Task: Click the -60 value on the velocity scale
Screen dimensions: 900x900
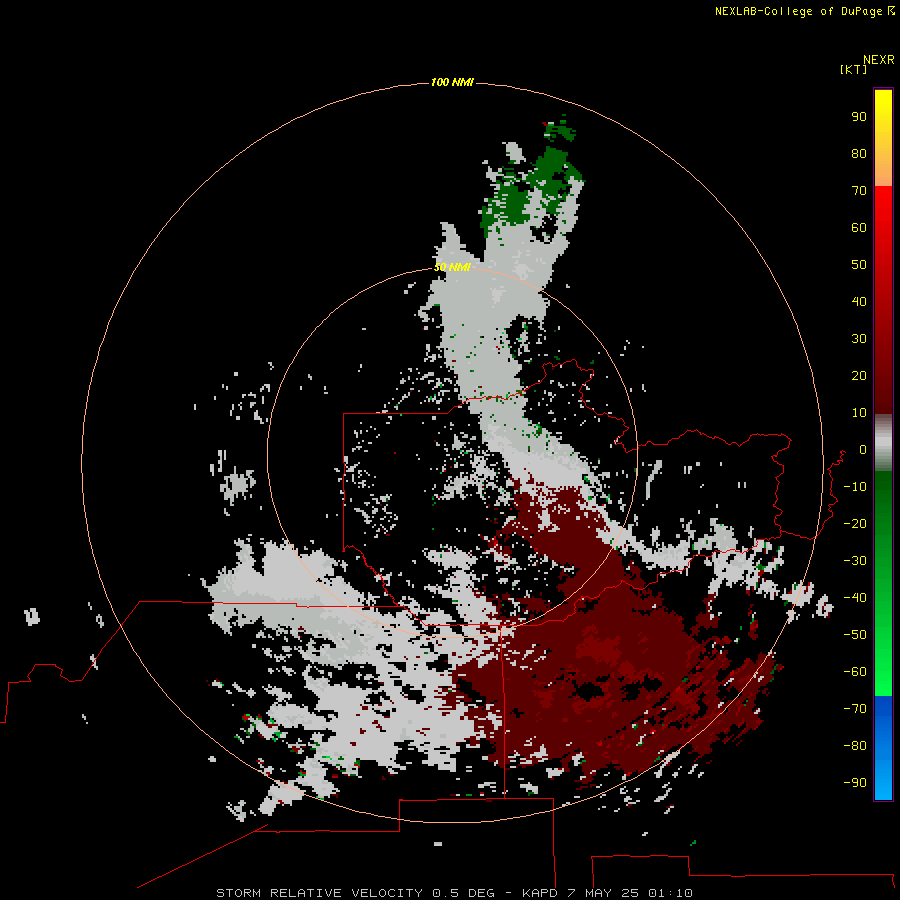Action: (x=855, y=672)
